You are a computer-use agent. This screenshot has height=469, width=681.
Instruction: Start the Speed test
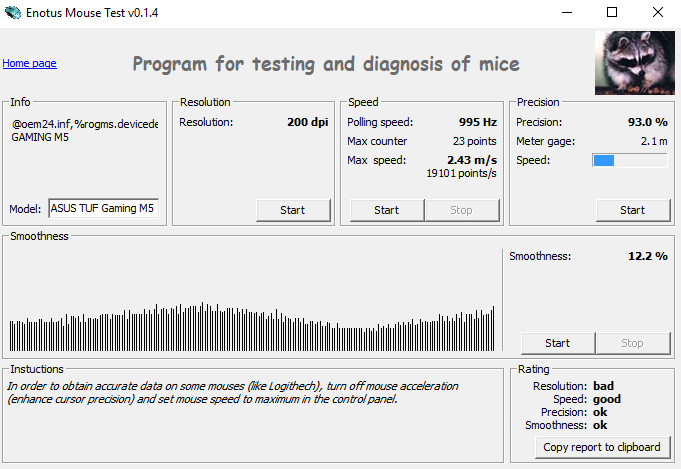coord(386,210)
